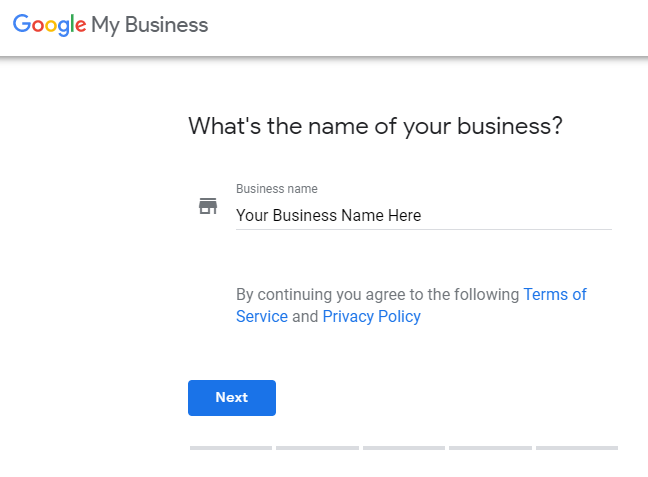The height and width of the screenshot is (477, 648).
Task: Focus the Business name input field
Action: pyautogui.click(x=424, y=215)
